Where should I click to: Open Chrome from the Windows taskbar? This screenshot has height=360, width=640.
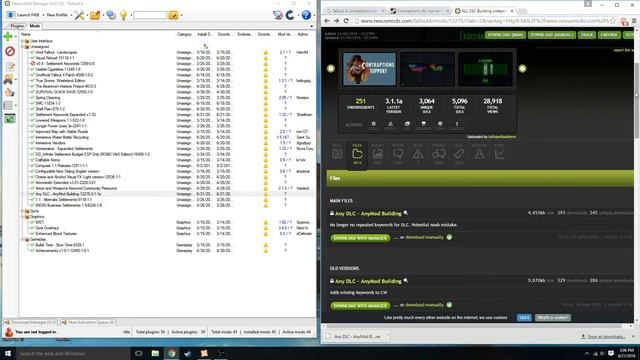(x=171, y=353)
